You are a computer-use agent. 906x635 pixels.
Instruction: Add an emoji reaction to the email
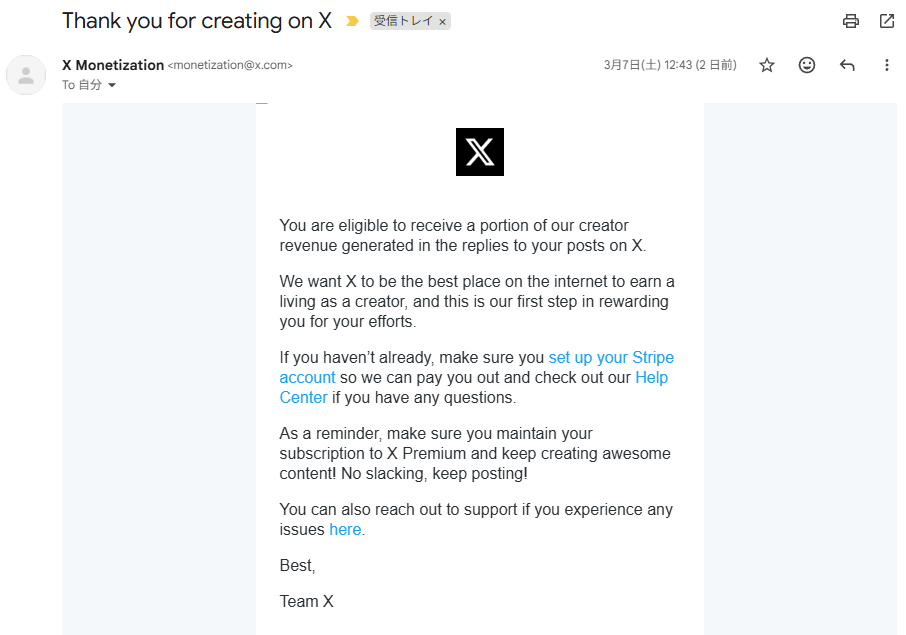[807, 65]
